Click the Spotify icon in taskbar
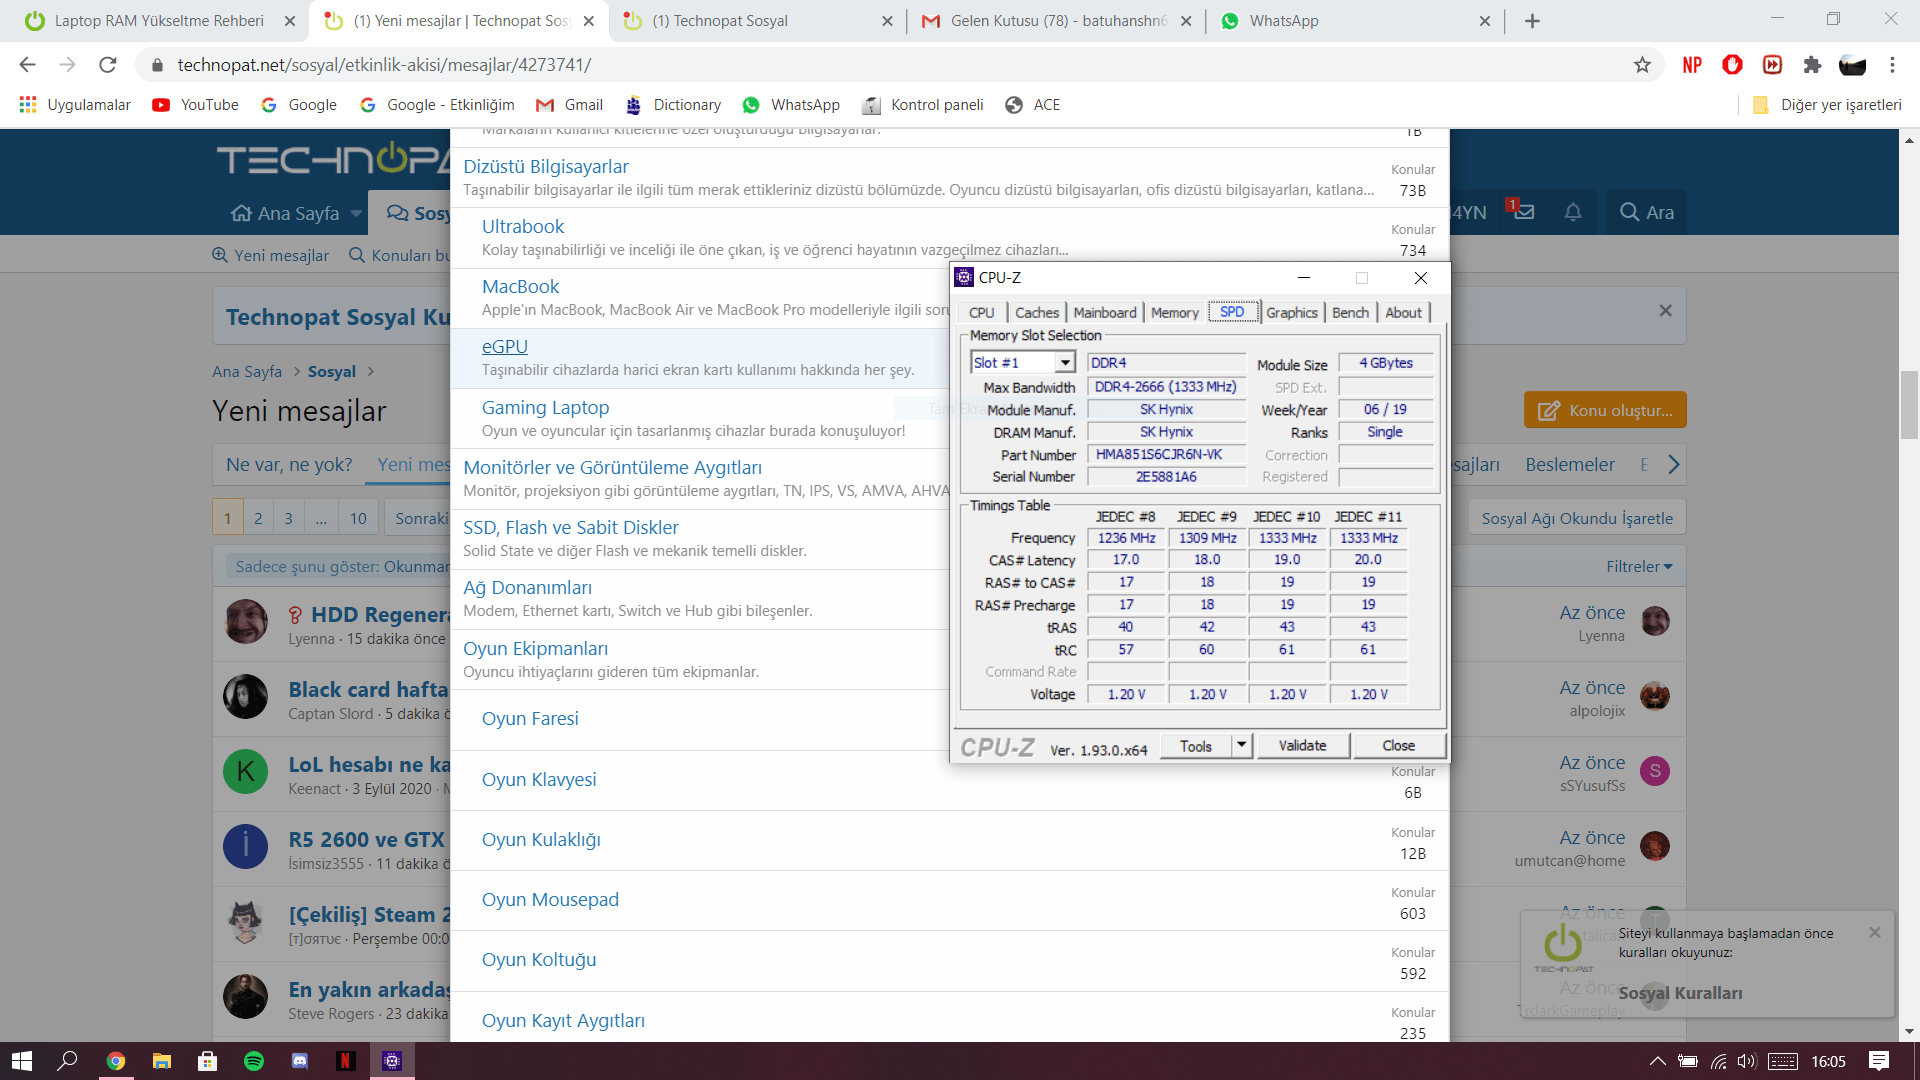Viewport: 1920px width, 1080px height. [254, 1061]
